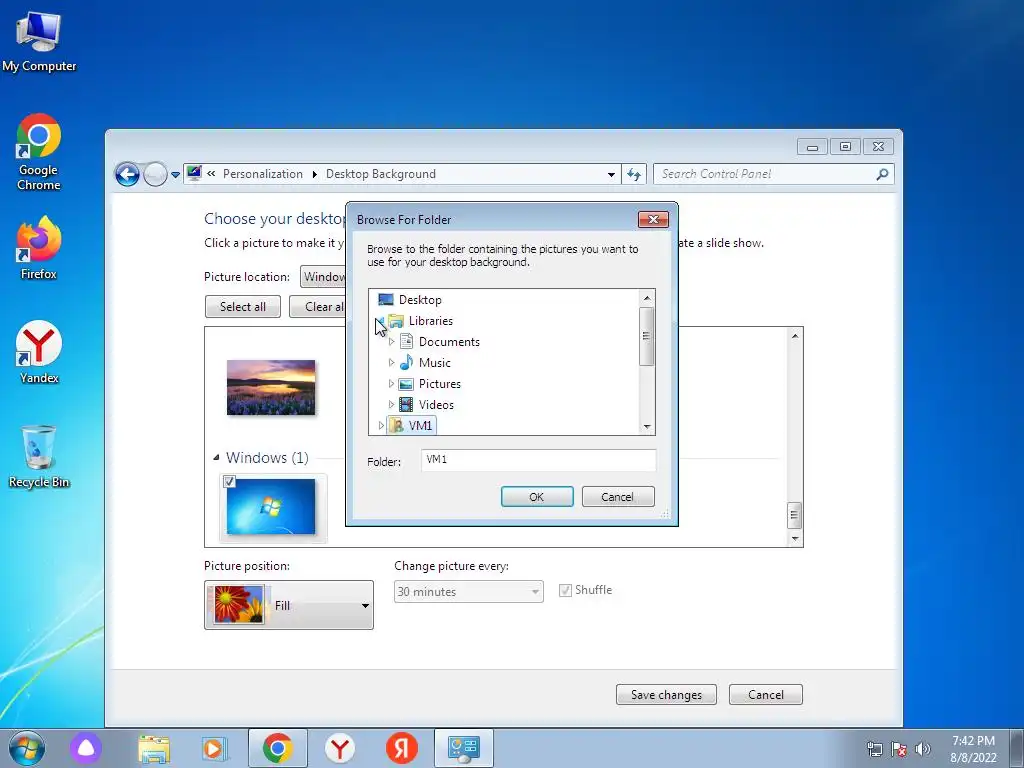Uncheck the Windows wallpaper thumbnail checkbox

tap(229, 481)
